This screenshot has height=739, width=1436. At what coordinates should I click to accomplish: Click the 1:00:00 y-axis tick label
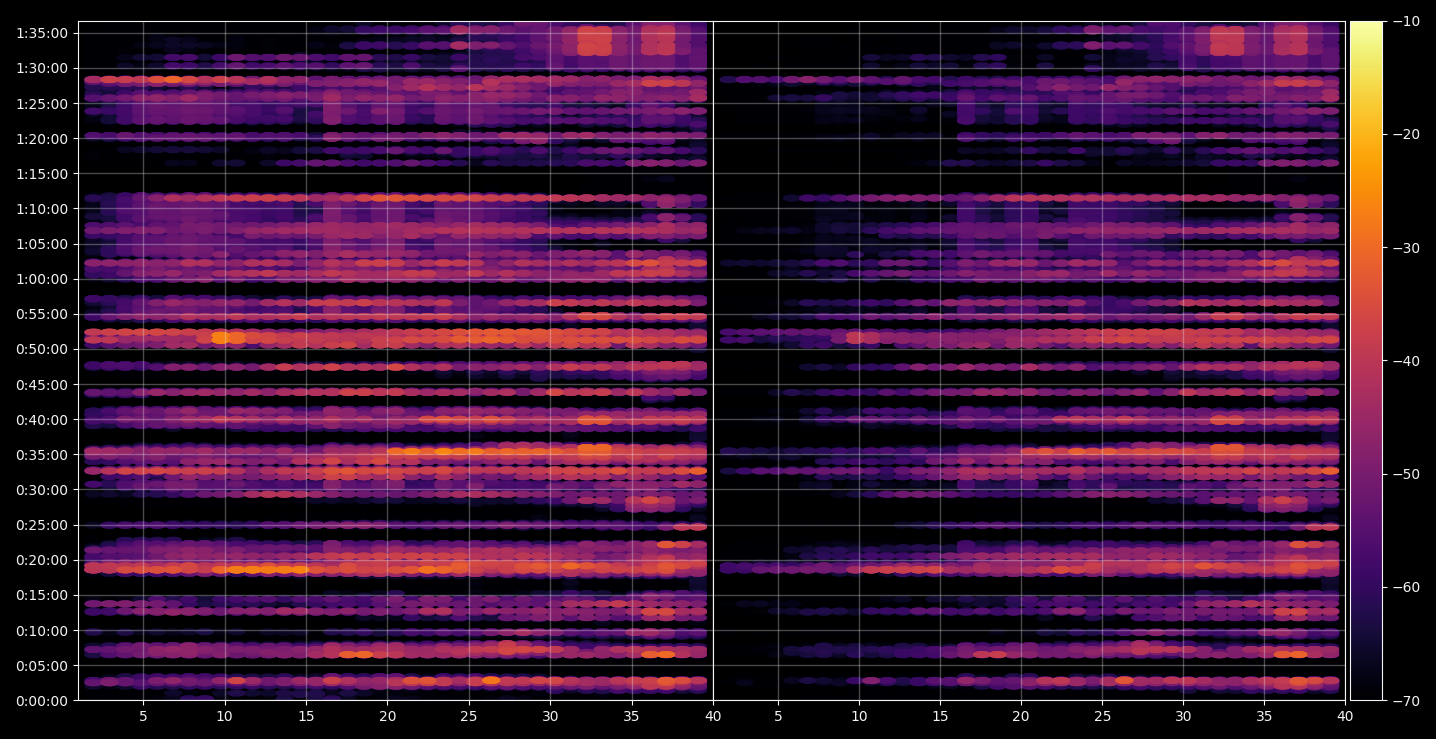coord(42,279)
